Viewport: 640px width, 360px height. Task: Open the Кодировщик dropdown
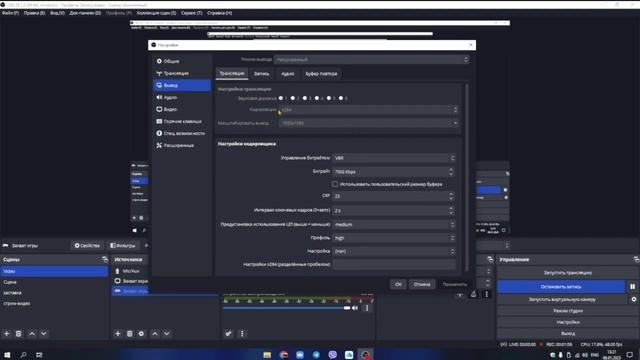click(369, 110)
